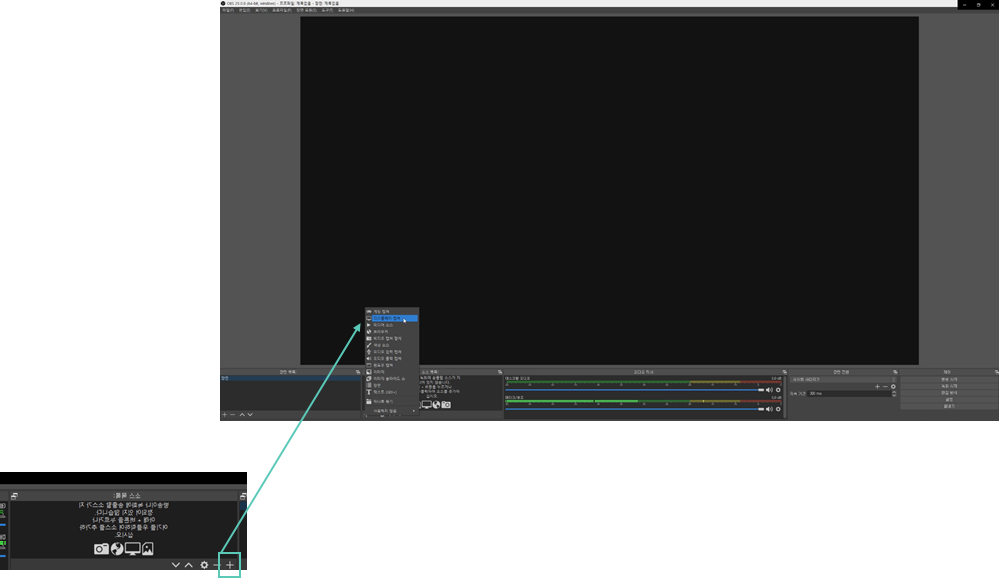This screenshot has height=578, width=999.
Task: Choose 미디어 소스 from the source menu
Action: pyautogui.click(x=391, y=325)
